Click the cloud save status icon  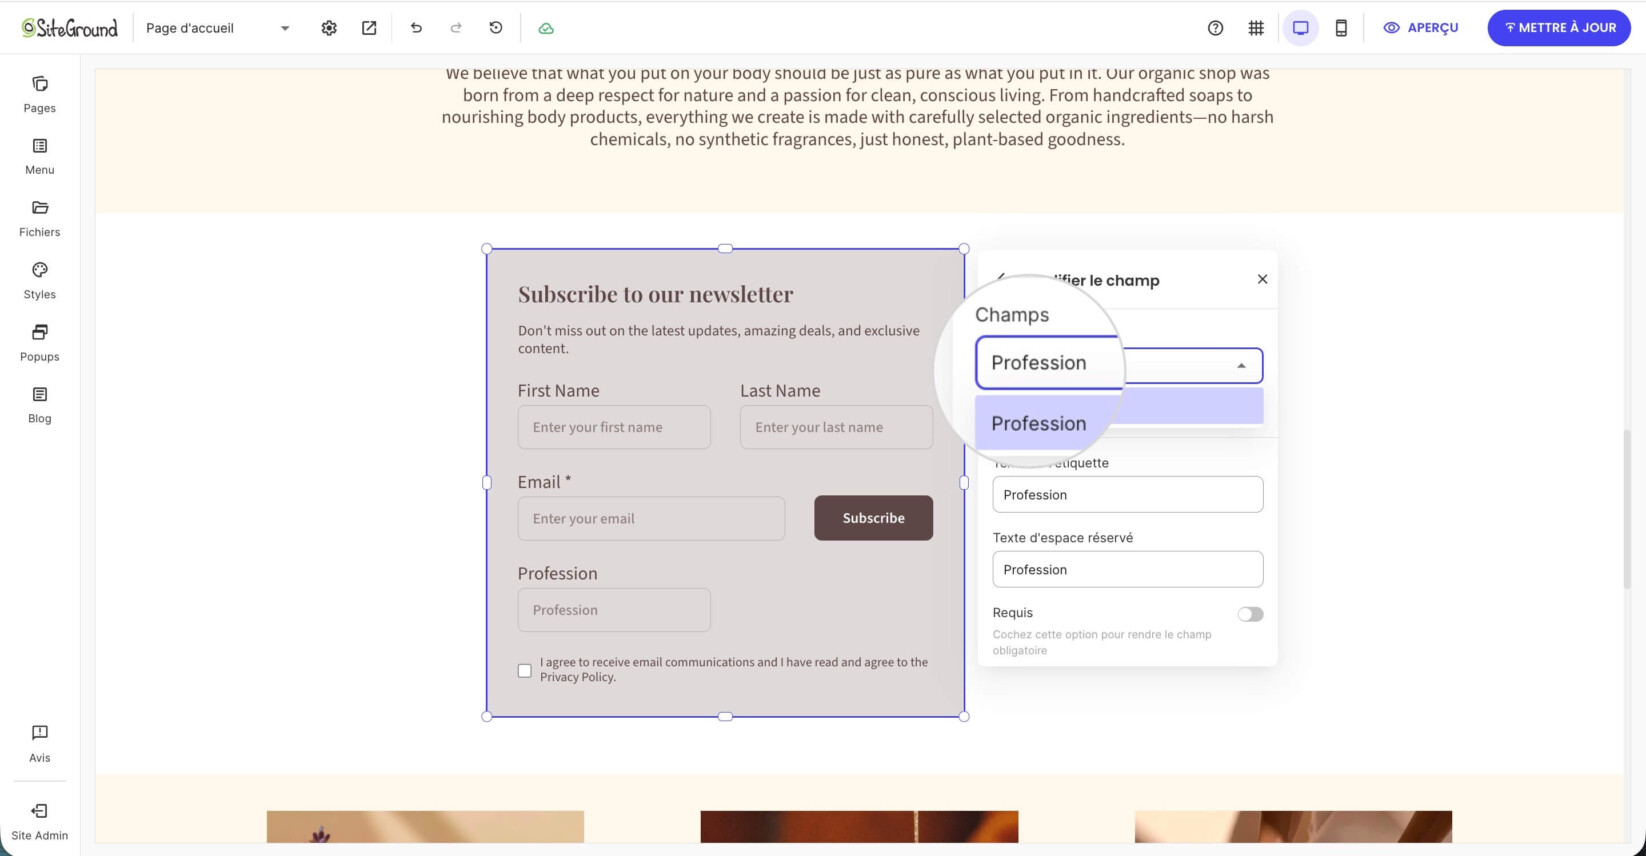[x=546, y=28]
